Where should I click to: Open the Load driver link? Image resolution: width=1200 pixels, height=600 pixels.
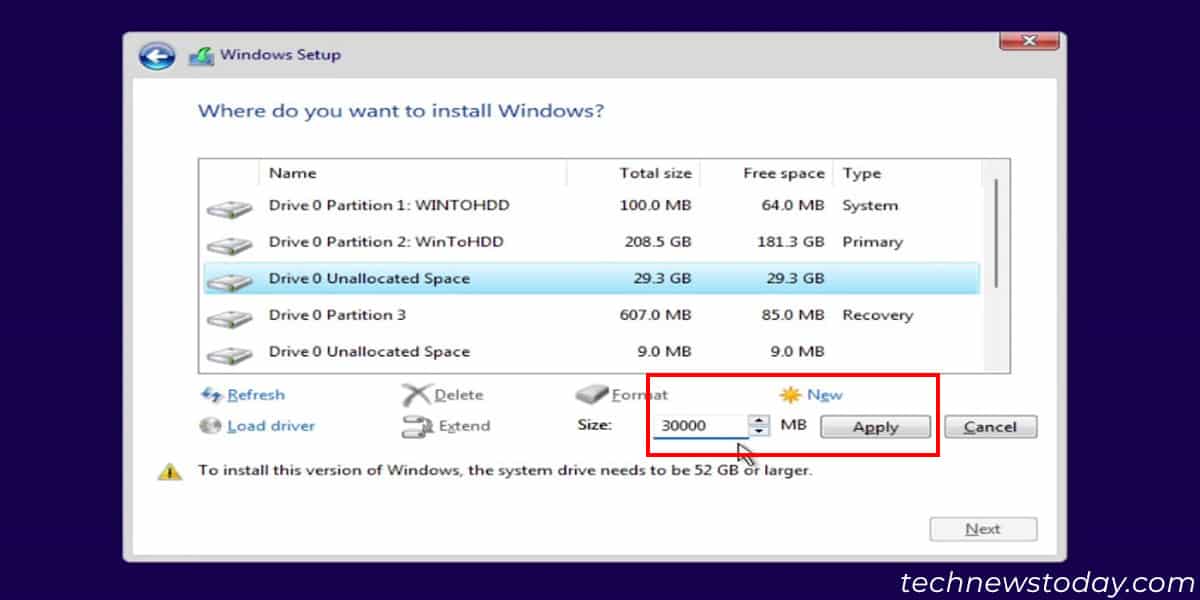pos(271,426)
